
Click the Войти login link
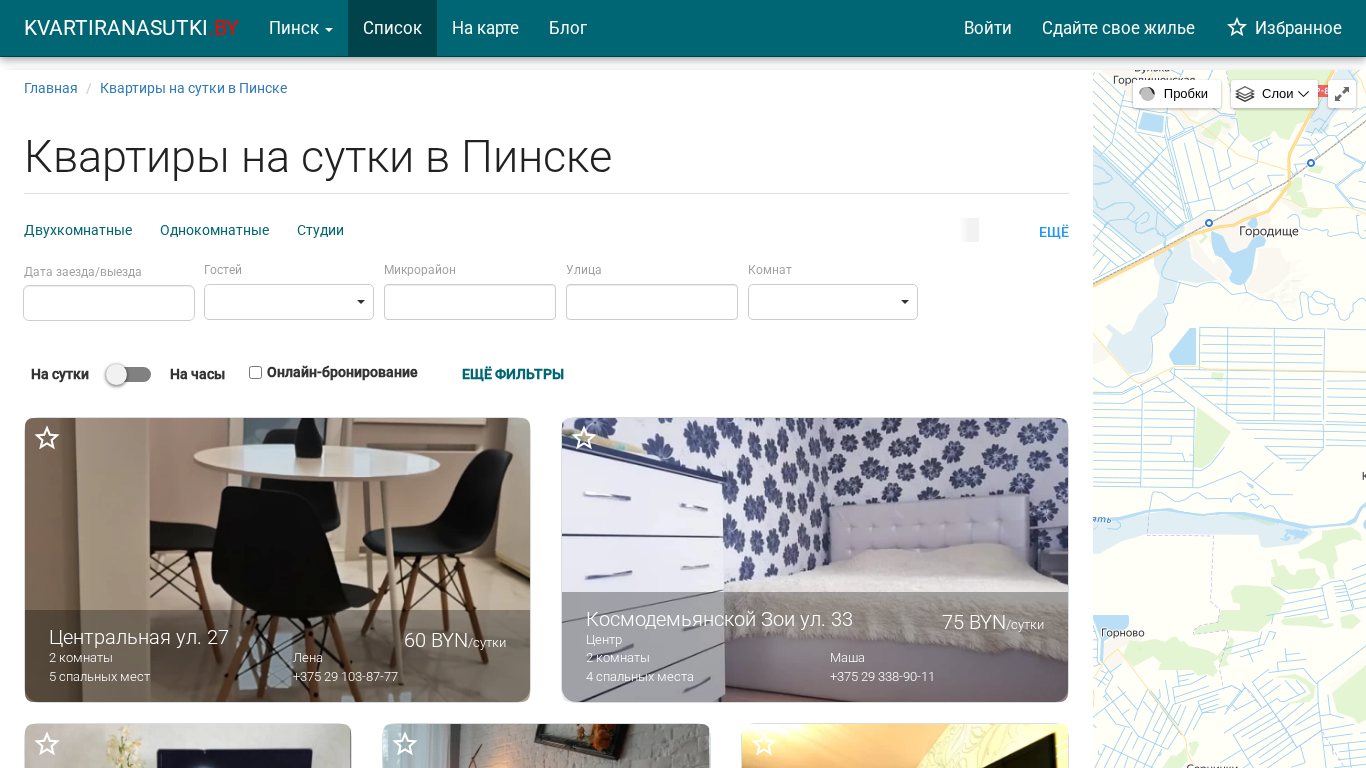click(987, 28)
